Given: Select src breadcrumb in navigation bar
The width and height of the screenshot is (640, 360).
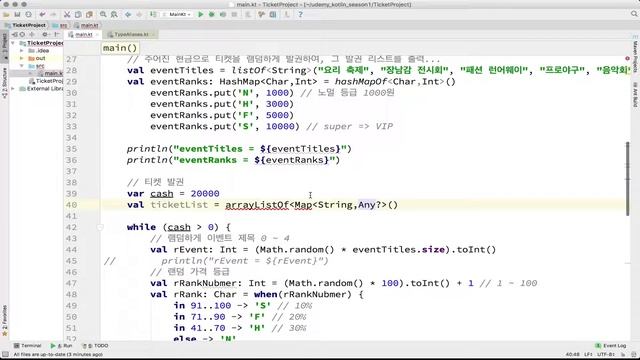Looking at the screenshot, I should [60, 25].
